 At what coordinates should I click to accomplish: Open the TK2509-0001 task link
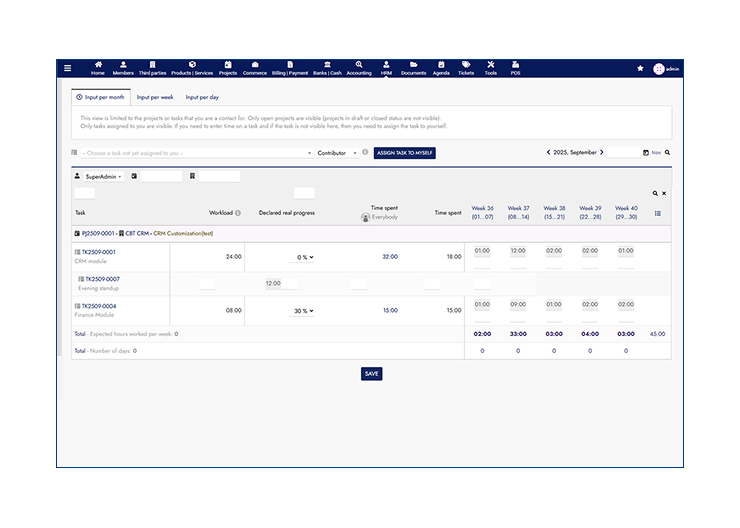click(99, 252)
